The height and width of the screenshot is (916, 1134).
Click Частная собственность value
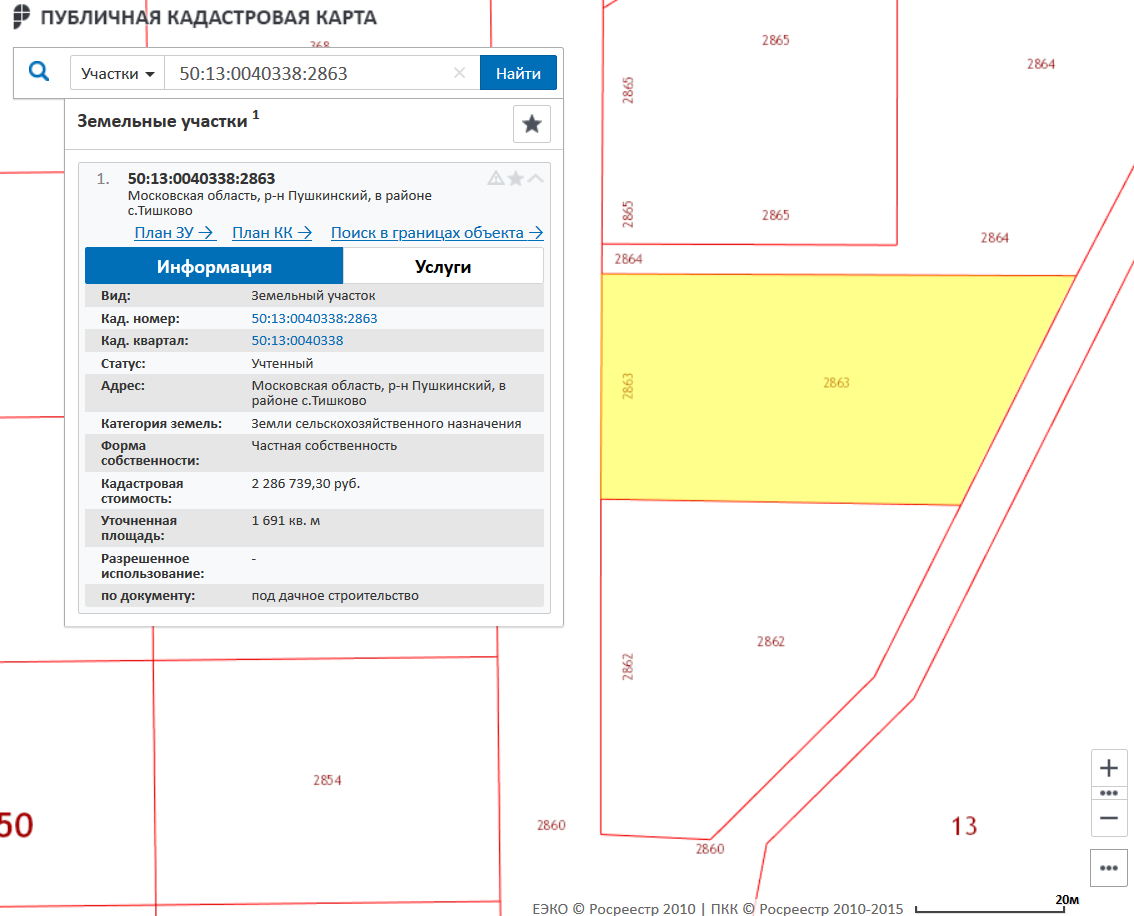tap(324, 445)
